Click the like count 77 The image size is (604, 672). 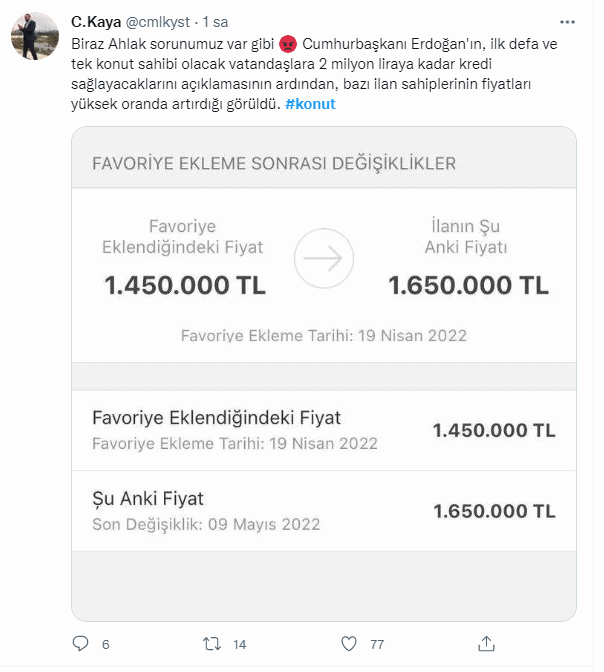point(377,644)
